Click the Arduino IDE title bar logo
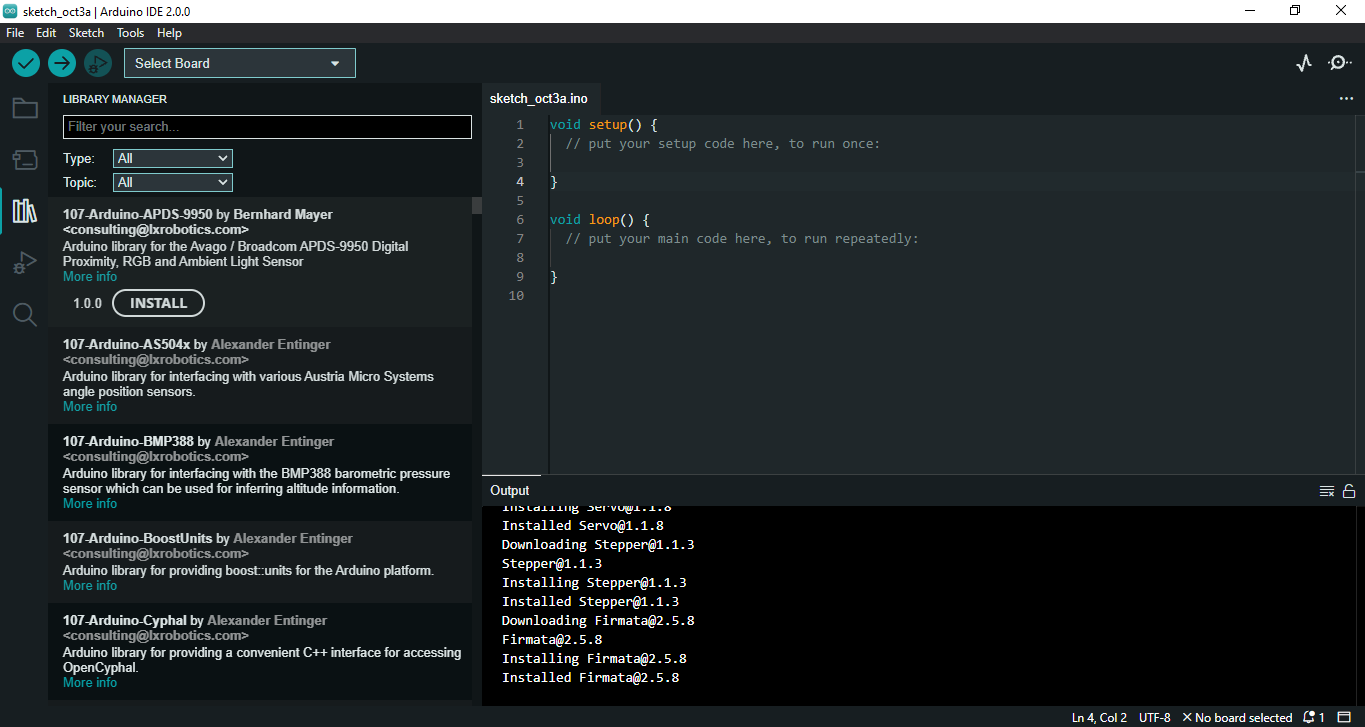This screenshot has height=727, width=1365. point(10,11)
